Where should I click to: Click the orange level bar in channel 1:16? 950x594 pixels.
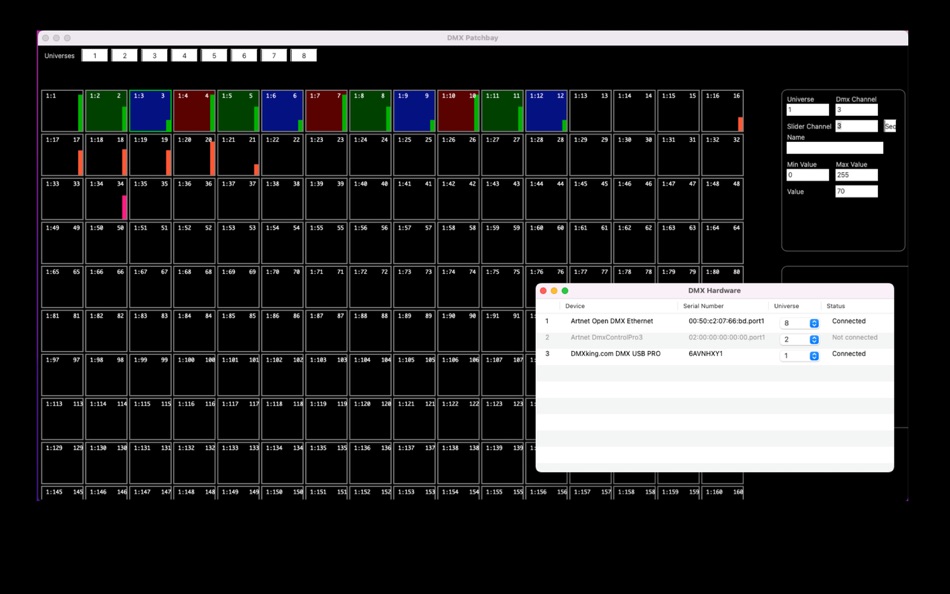pos(740,124)
